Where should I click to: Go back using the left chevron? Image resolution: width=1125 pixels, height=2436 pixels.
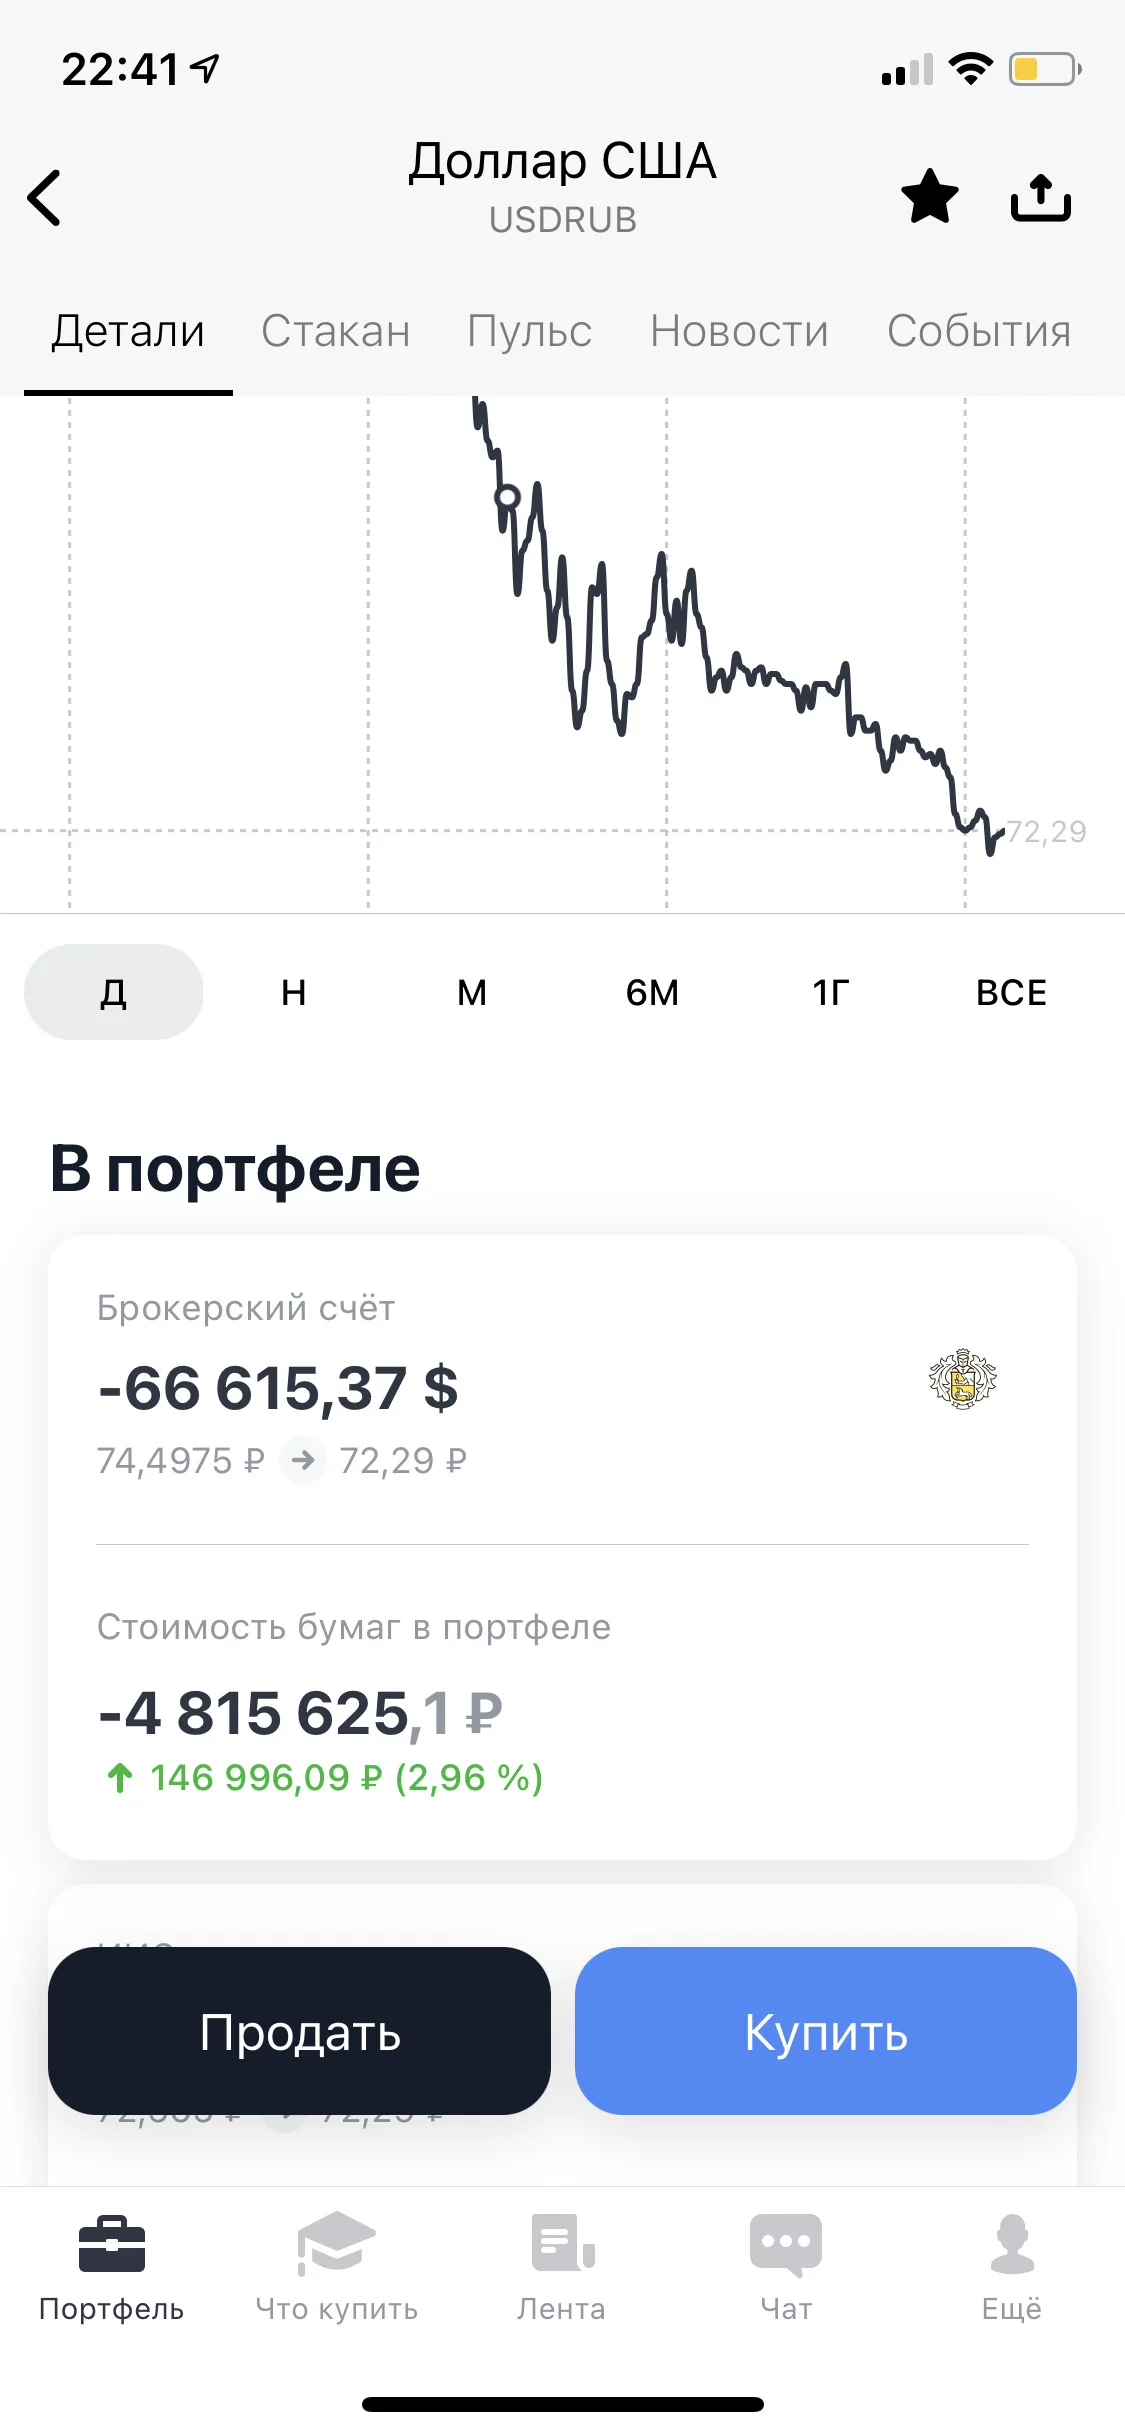pos(45,197)
